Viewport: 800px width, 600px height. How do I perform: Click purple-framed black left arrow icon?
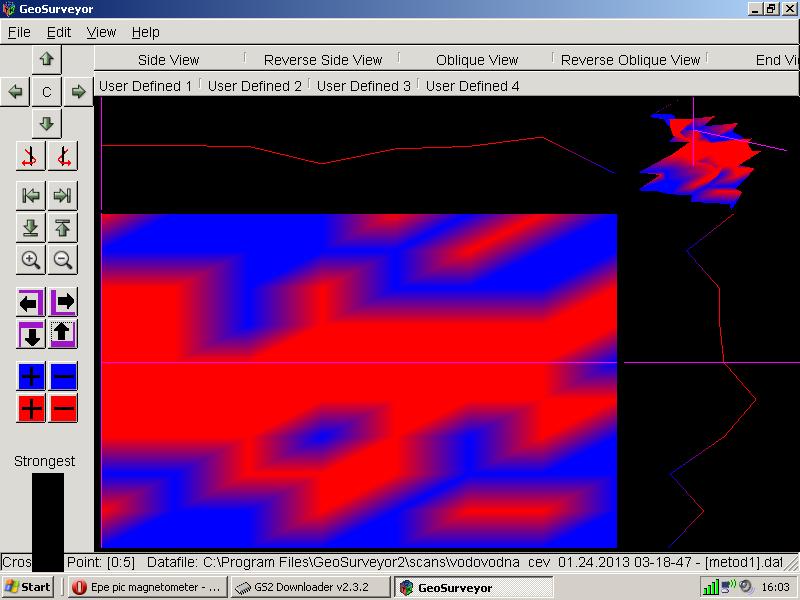(x=31, y=302)
